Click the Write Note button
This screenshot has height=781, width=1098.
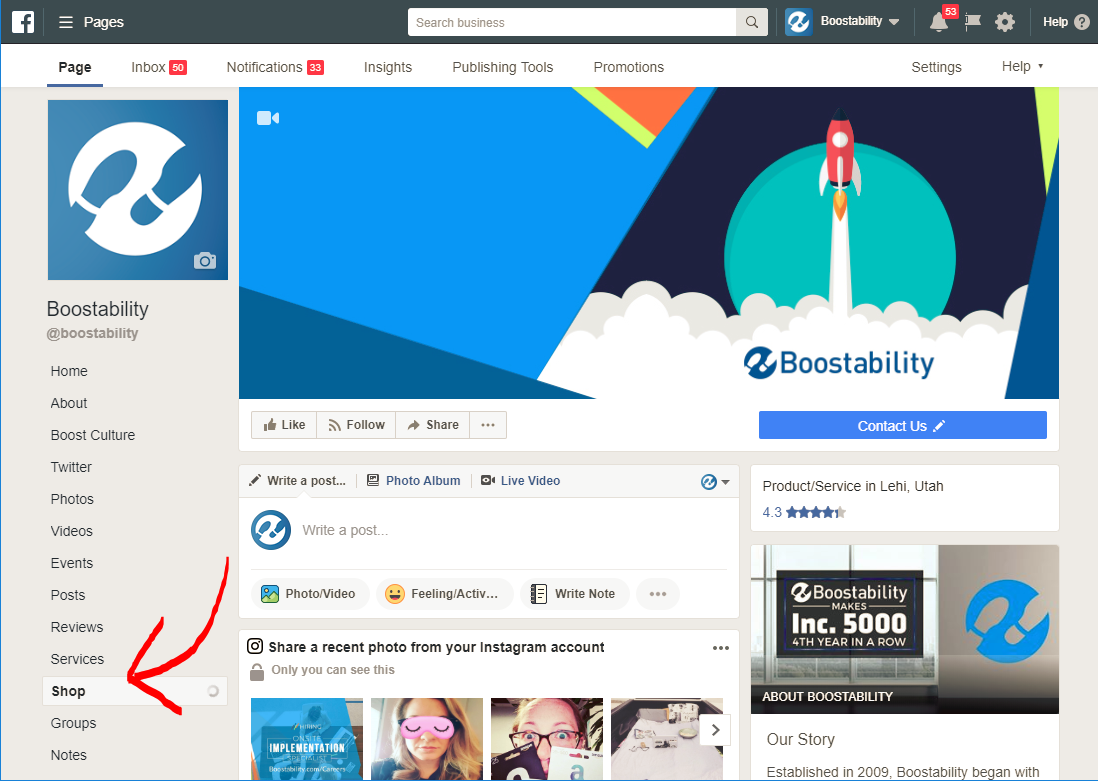tap(574, 594)
